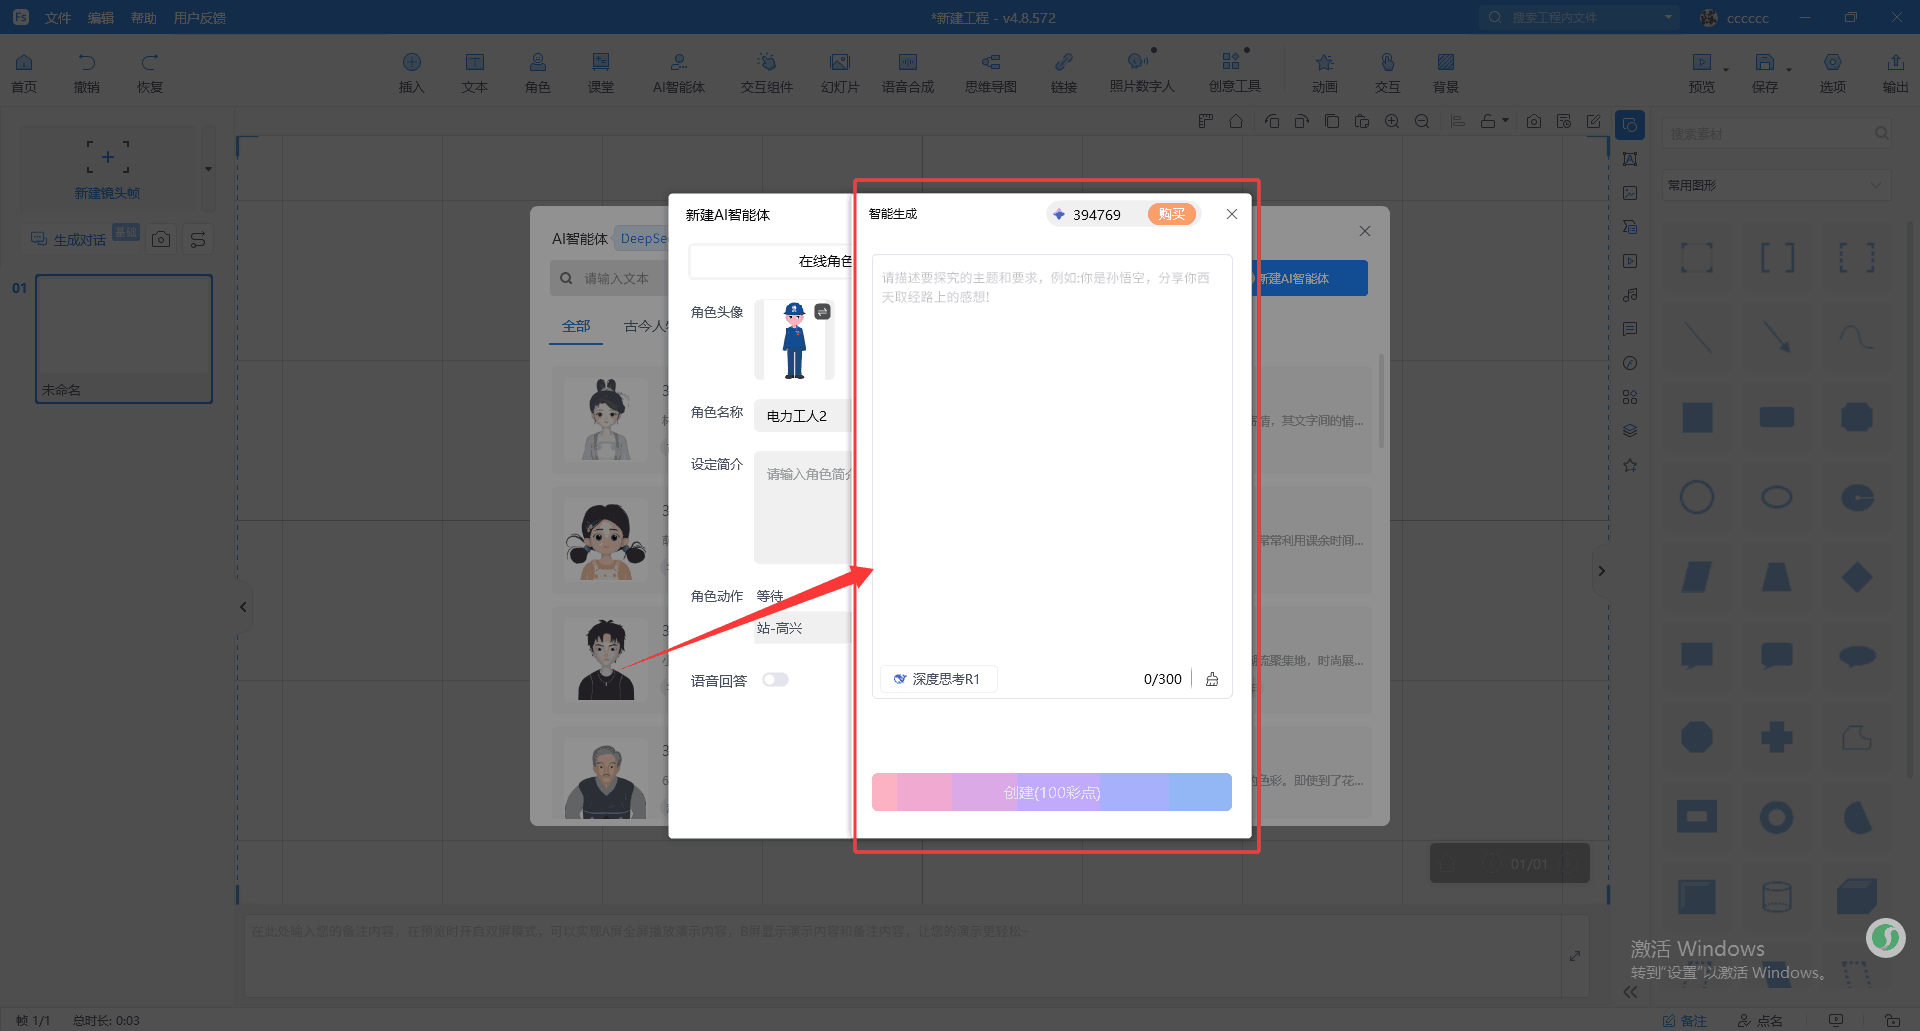
Task: Select the 全部 tab
Action: [576, 326]
